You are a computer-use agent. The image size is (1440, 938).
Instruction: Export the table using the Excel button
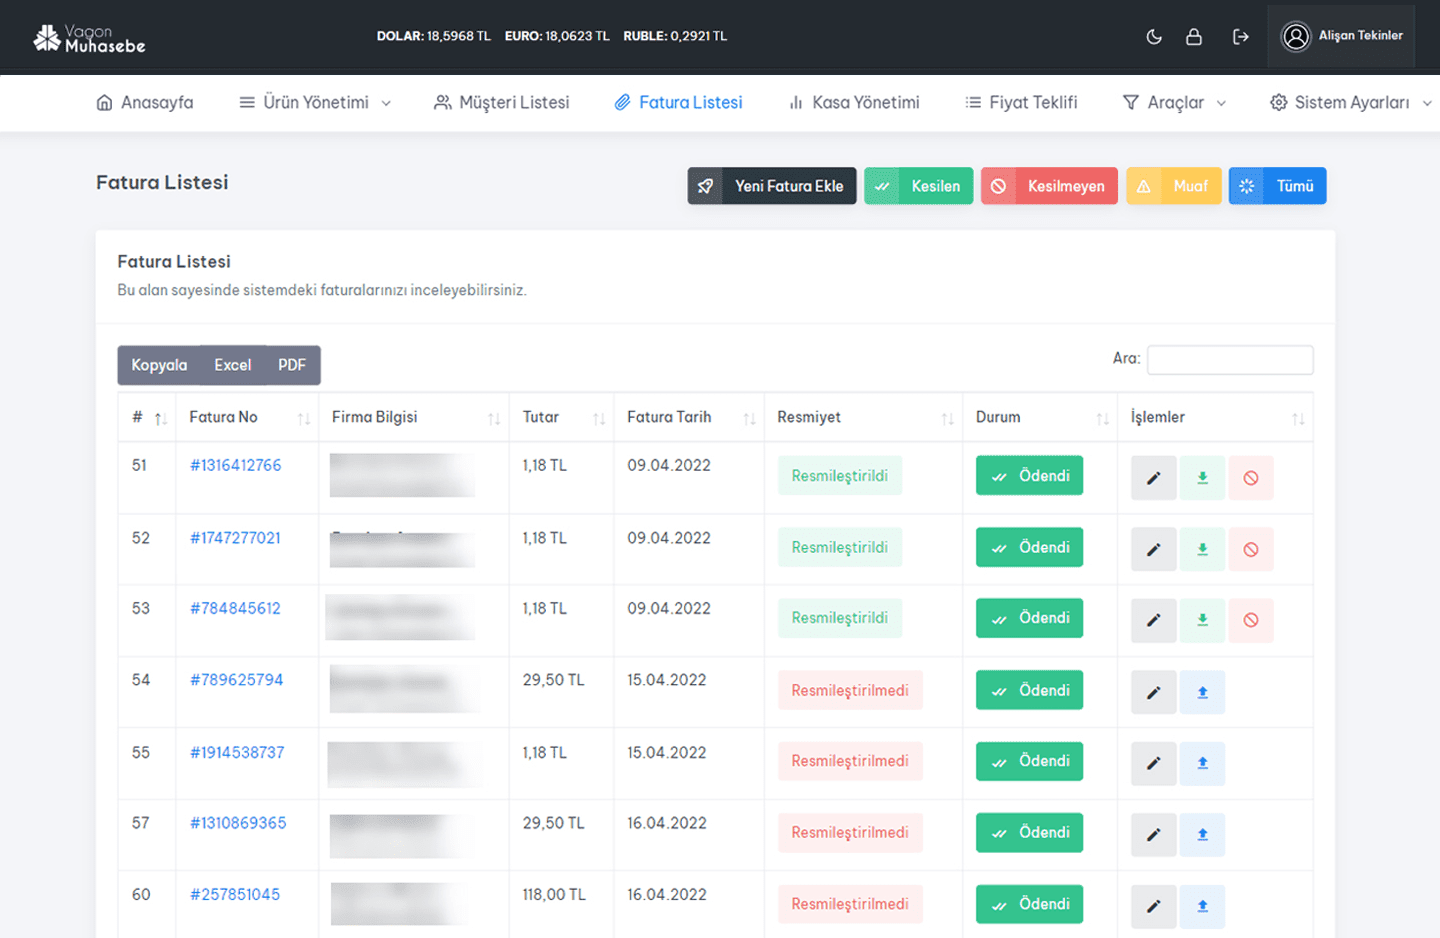(232, 365)
